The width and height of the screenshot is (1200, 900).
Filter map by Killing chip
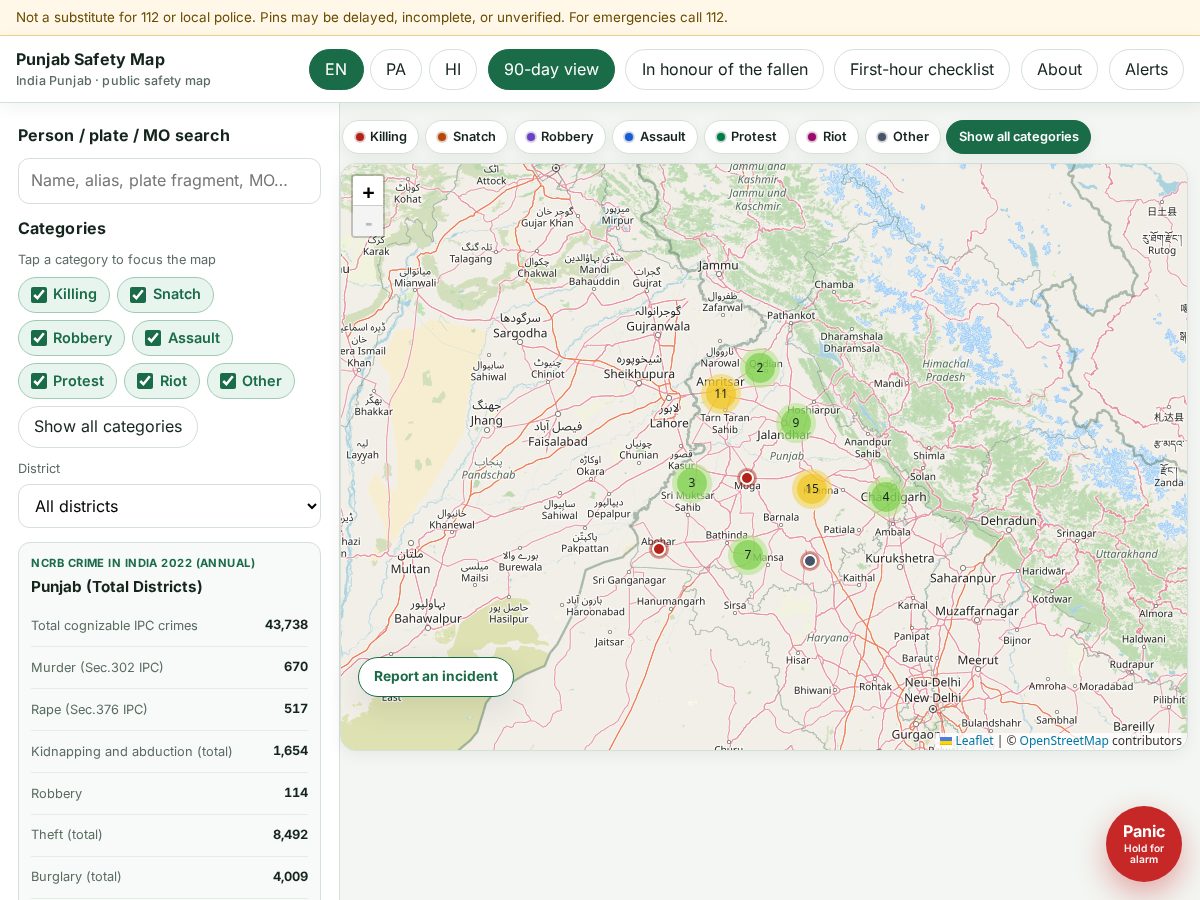[x=381, y=137]
